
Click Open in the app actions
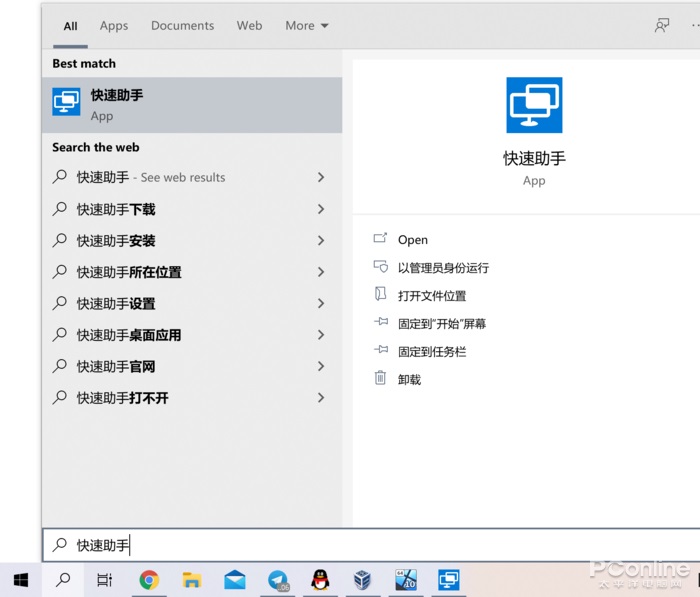pyautogui.click(x=412, y=240)
